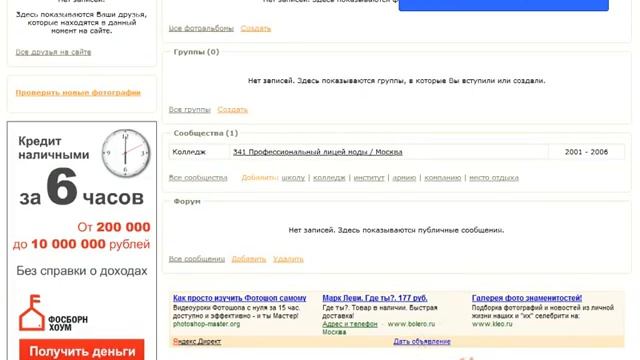Open 'Все фотоальбомы' link
Screen dimensions: 640x360
pos(201,28)
